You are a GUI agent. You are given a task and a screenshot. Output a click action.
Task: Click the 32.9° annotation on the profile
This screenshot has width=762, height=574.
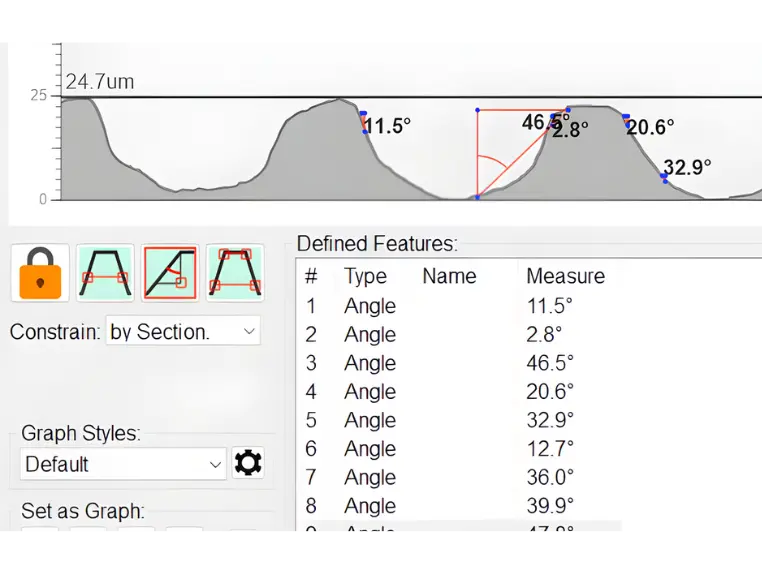point(687,168)
